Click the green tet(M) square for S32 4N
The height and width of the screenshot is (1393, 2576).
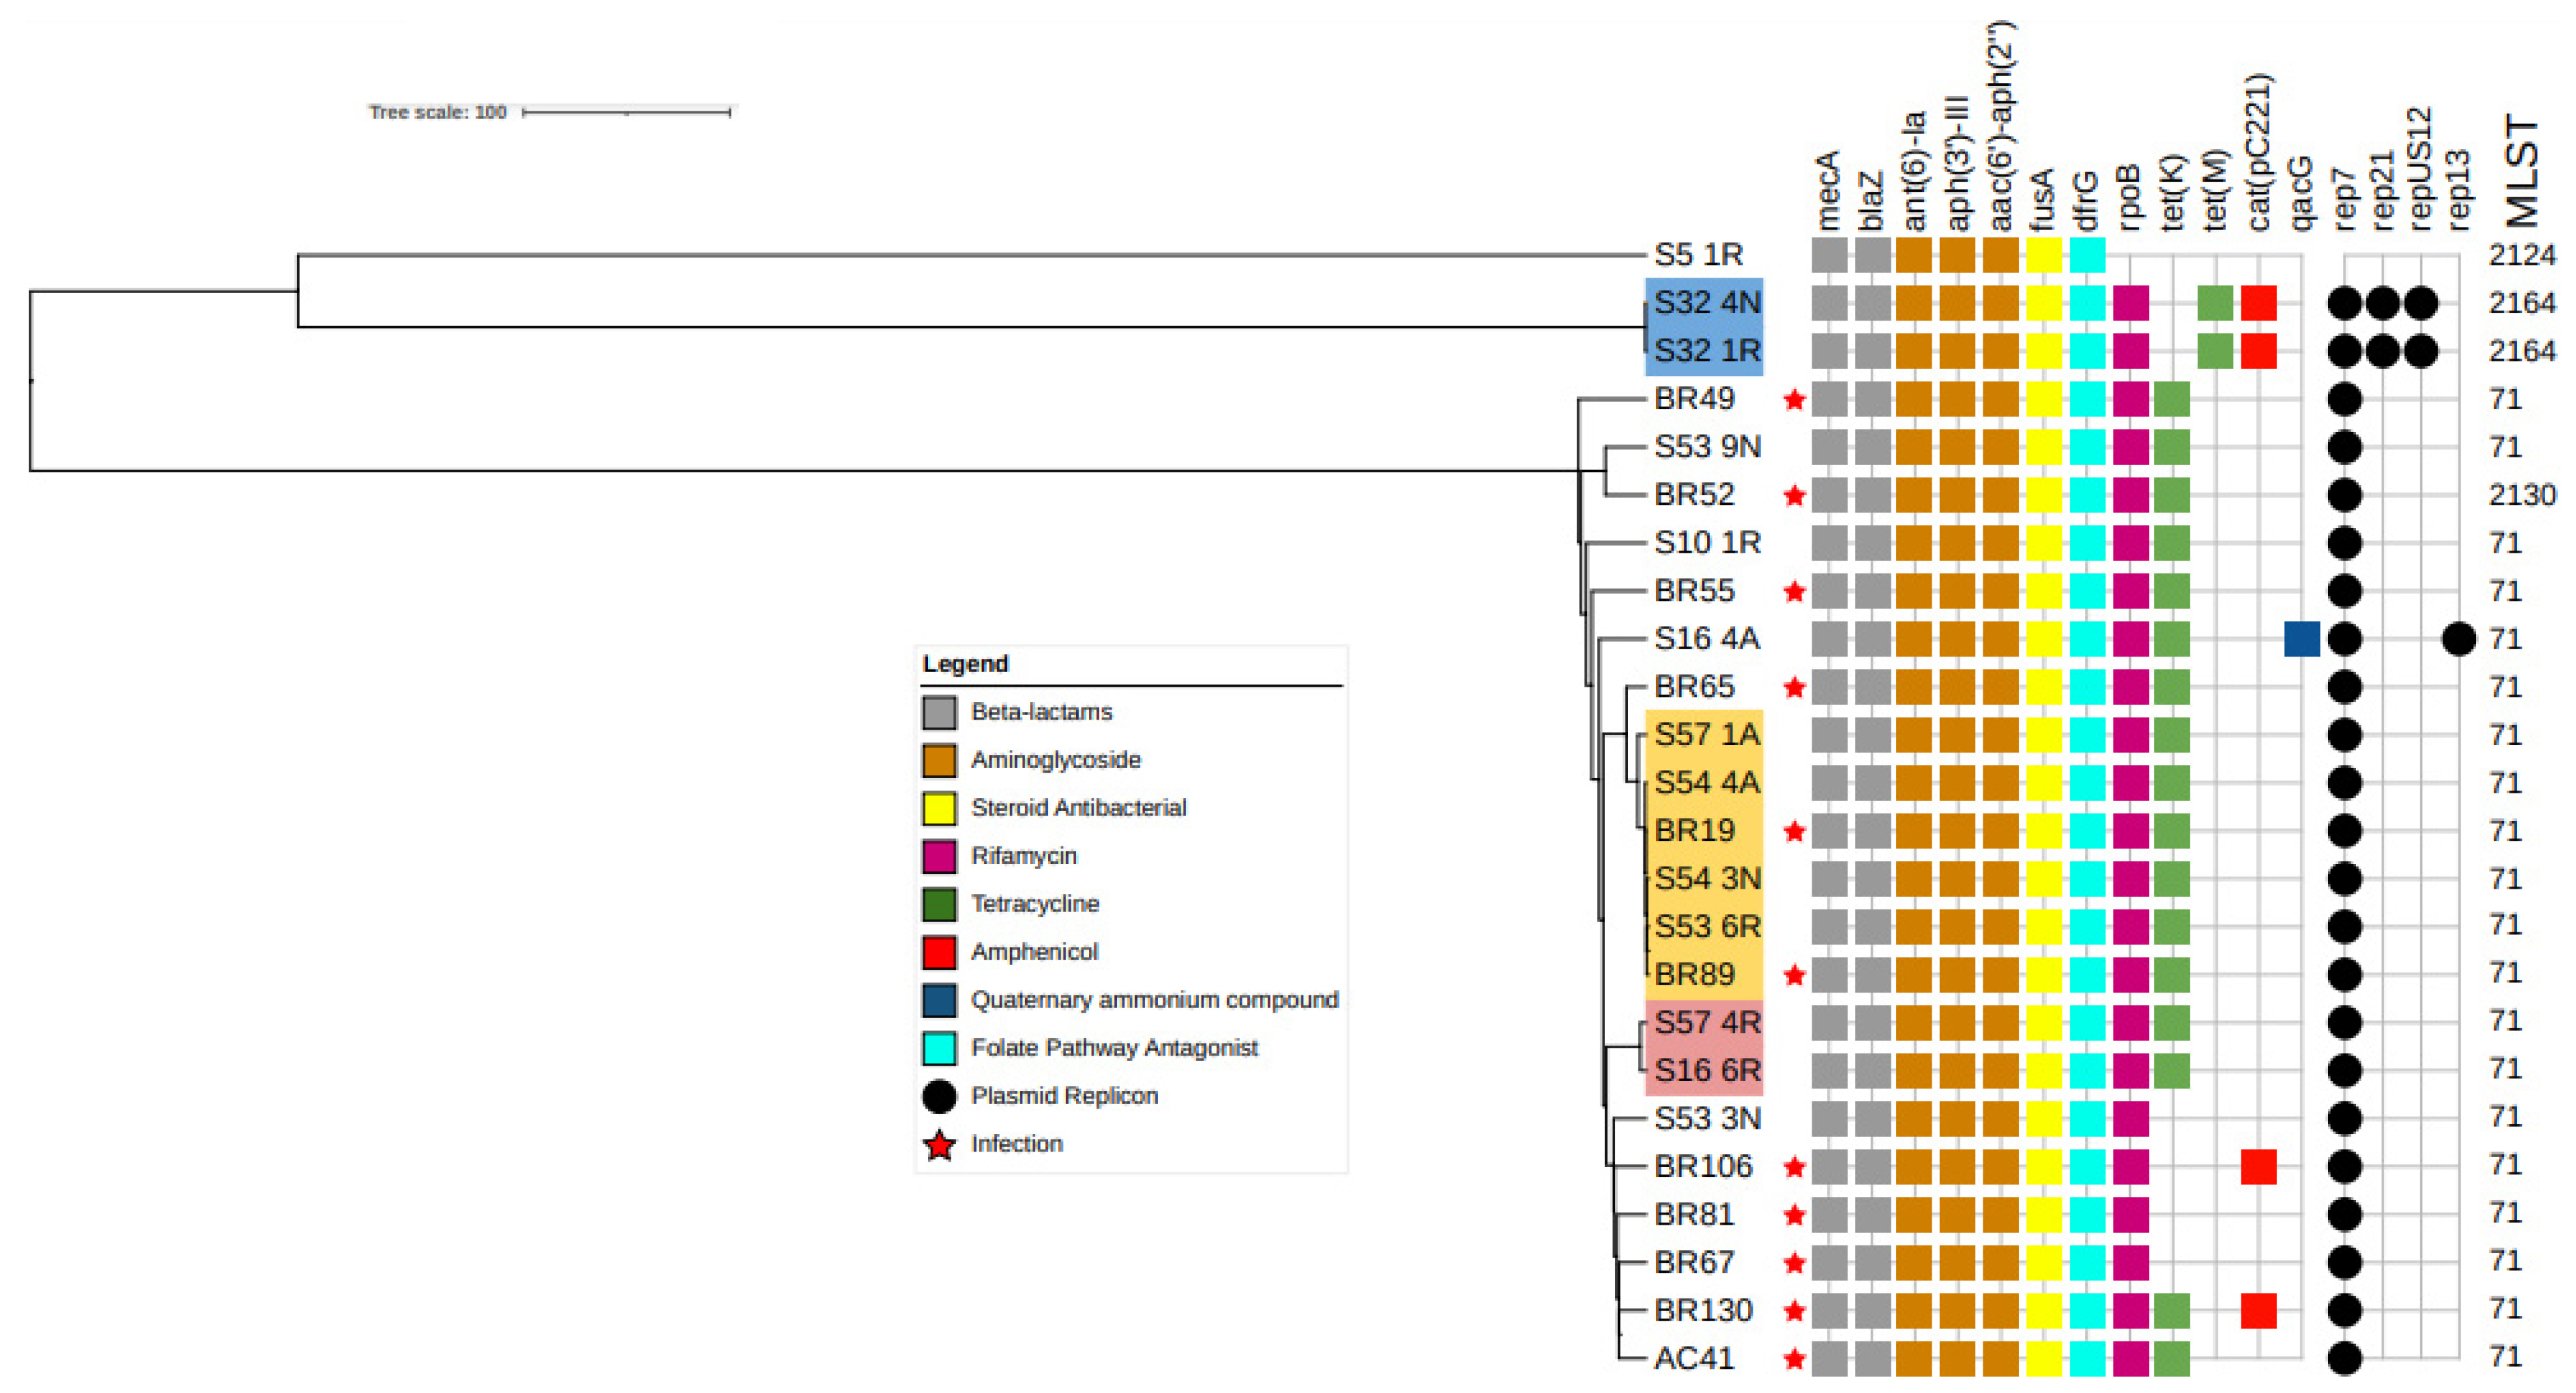click(2215, 303)
